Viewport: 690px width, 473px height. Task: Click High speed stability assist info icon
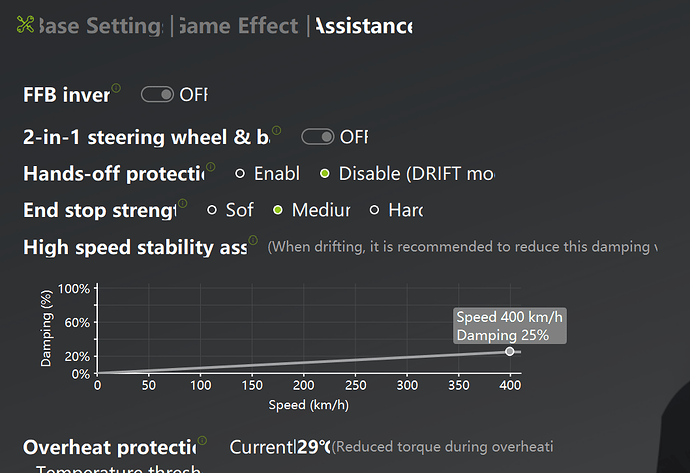click(x=254, y=240)
